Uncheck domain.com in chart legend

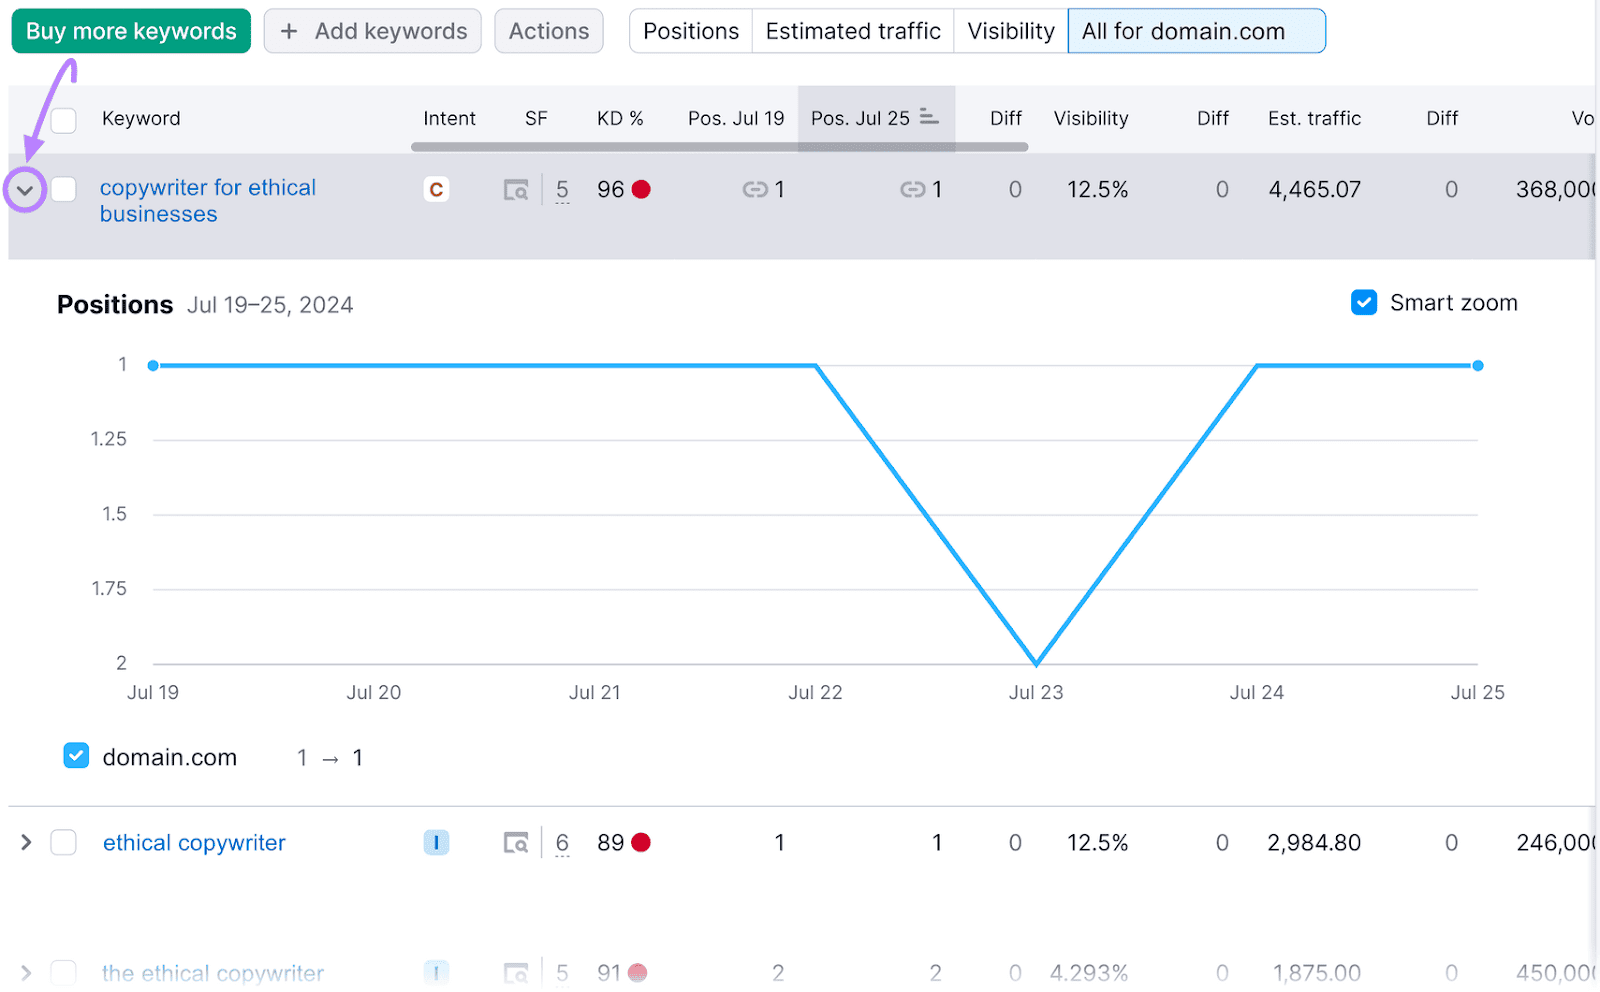pos(76,757)
